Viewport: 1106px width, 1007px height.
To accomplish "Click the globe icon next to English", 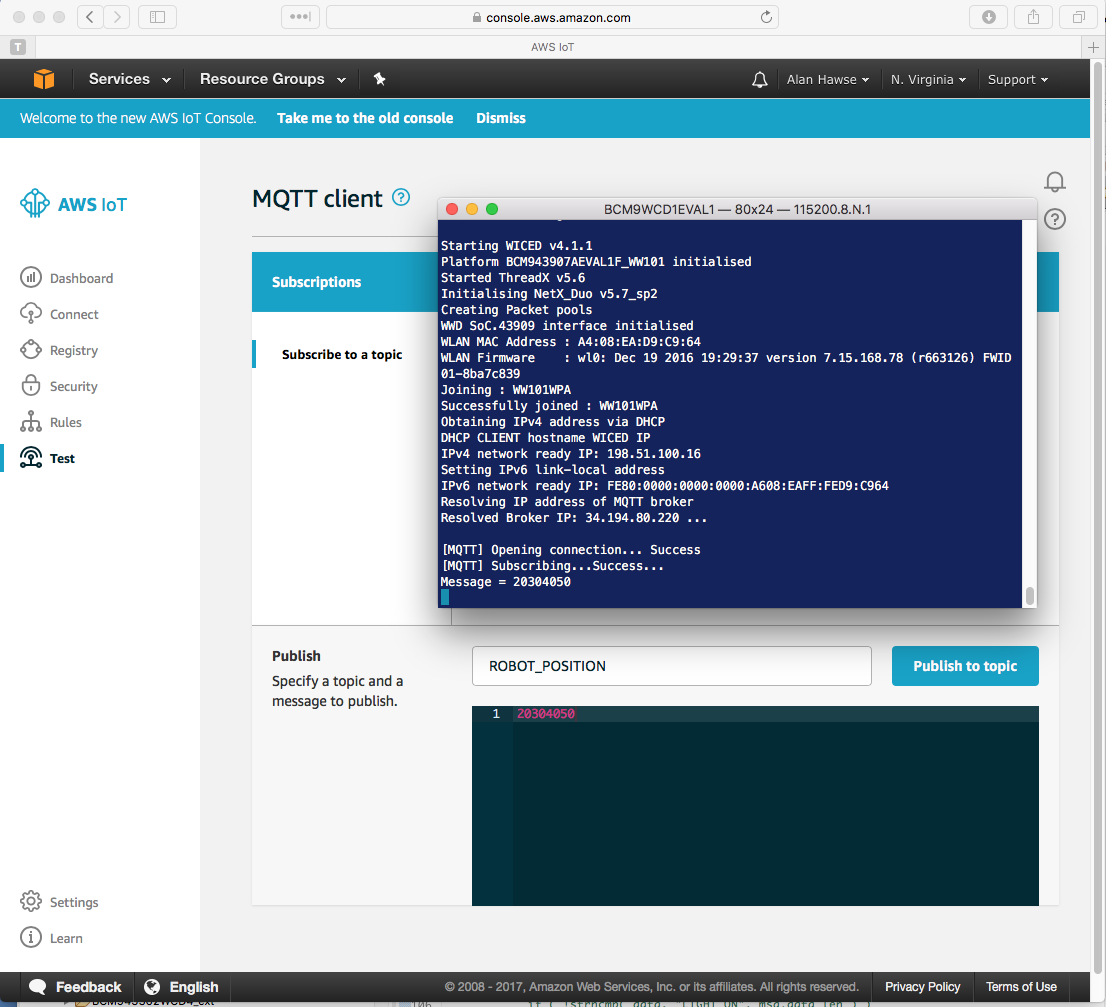I will 152,987.
